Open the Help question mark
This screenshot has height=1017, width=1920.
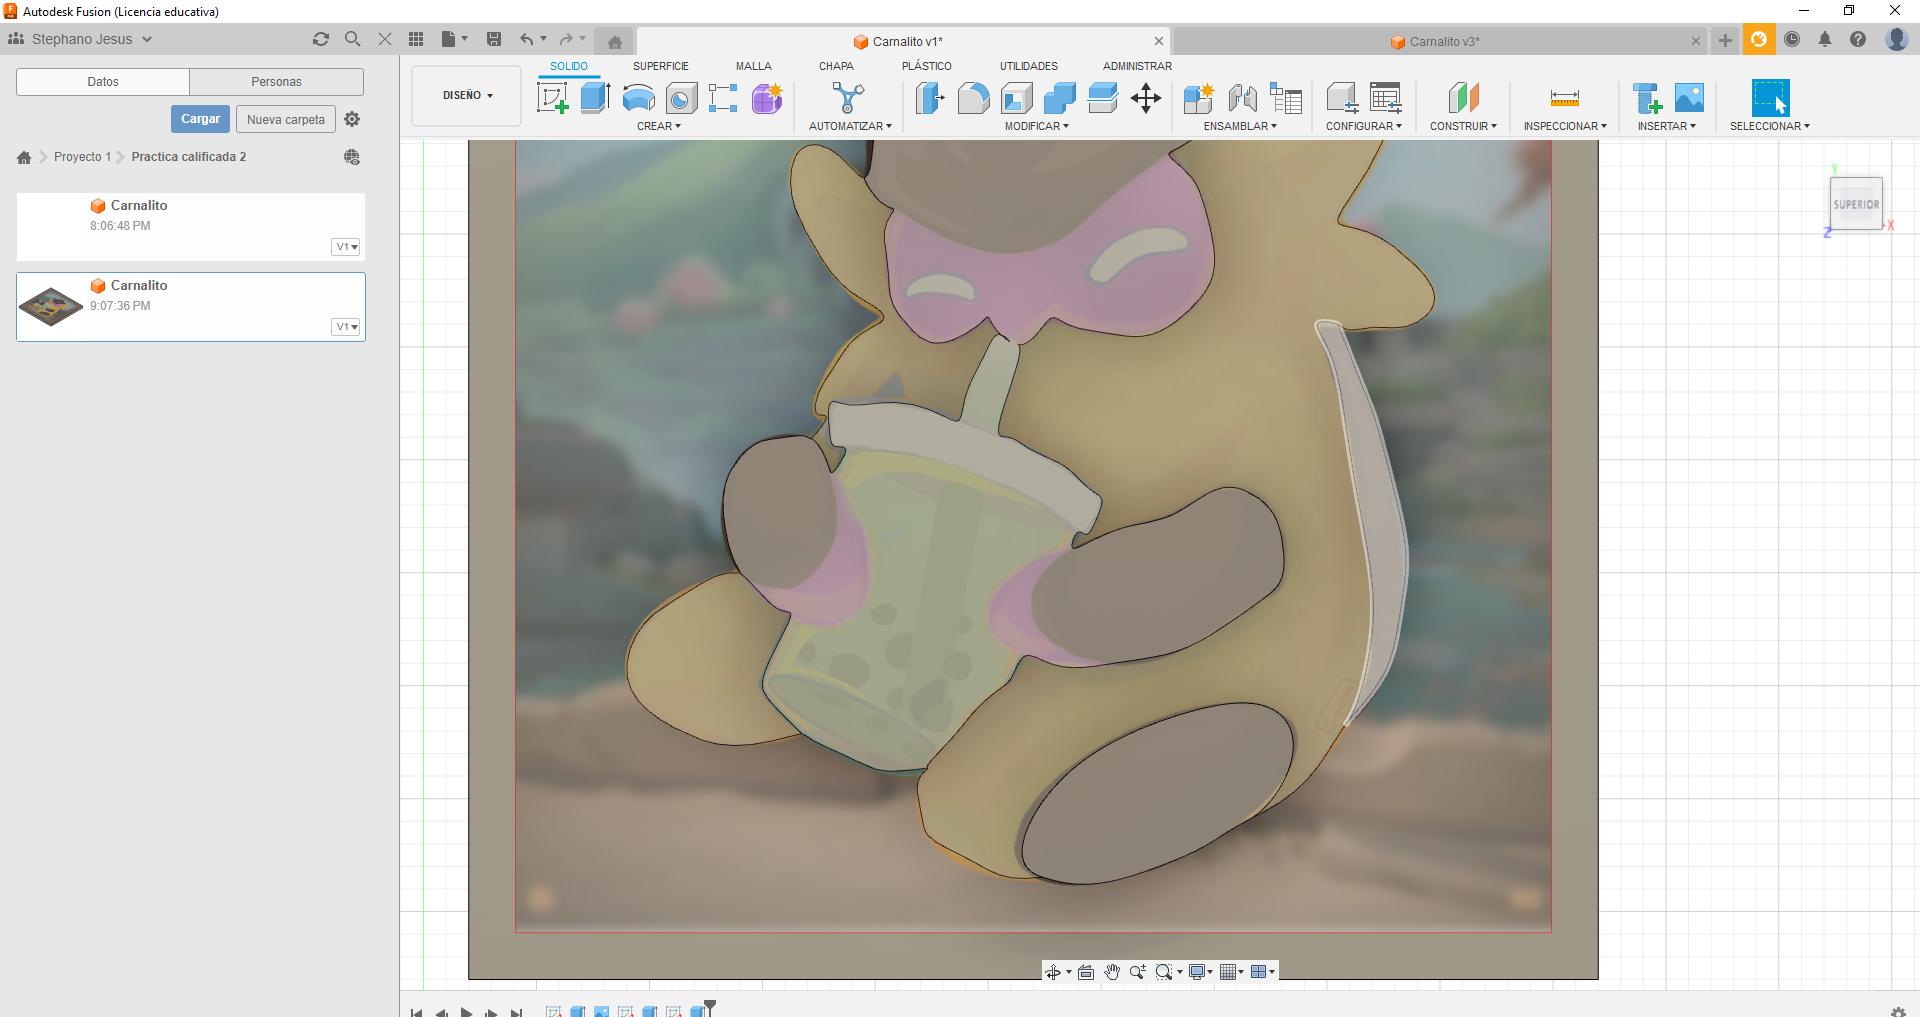tap(1858, 39)
